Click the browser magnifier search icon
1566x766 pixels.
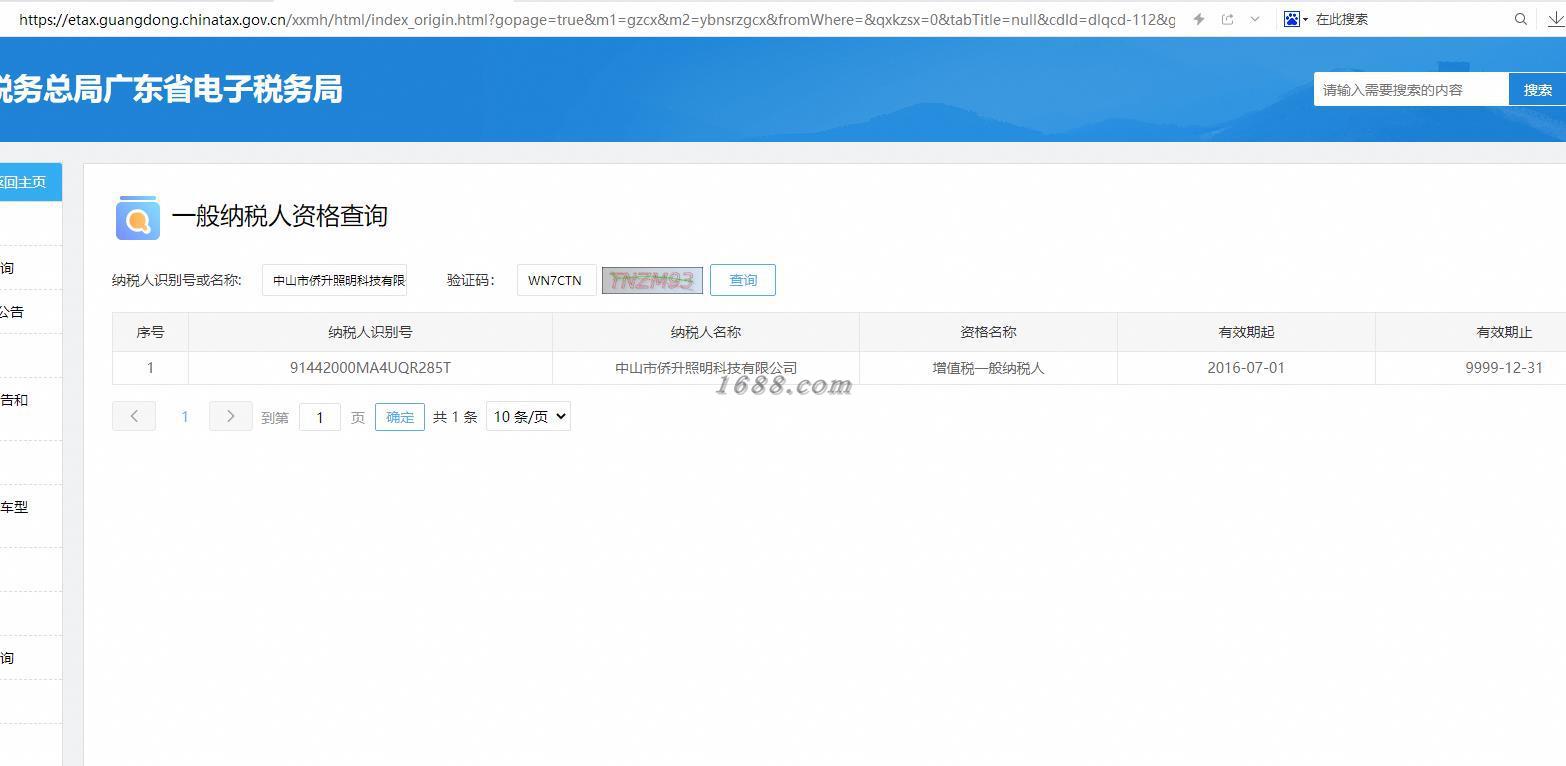(1521, 19)
